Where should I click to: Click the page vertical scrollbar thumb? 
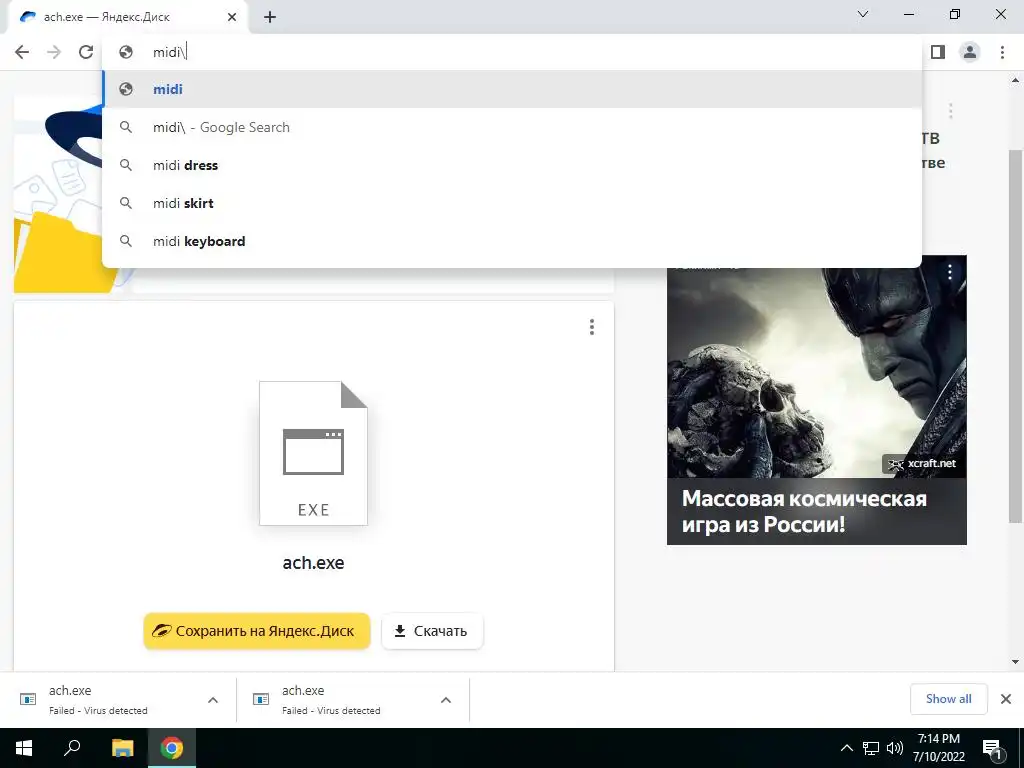click(x=1016, y=336)
